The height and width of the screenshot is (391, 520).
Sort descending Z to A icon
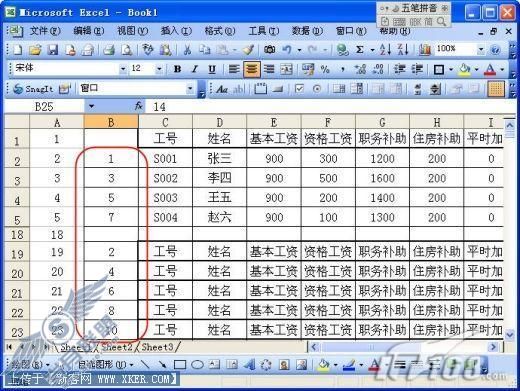pyautogui.click(x=403, y=50)
